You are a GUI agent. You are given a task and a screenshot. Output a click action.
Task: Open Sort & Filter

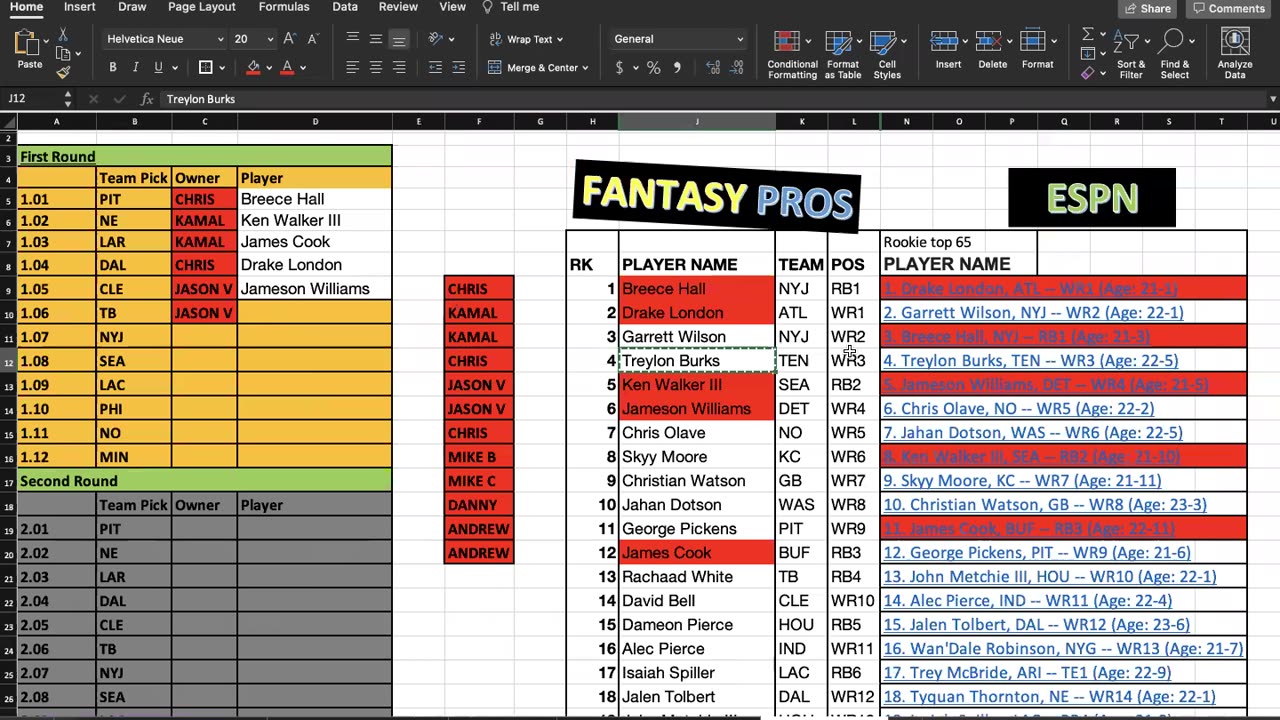[1131, 55]
